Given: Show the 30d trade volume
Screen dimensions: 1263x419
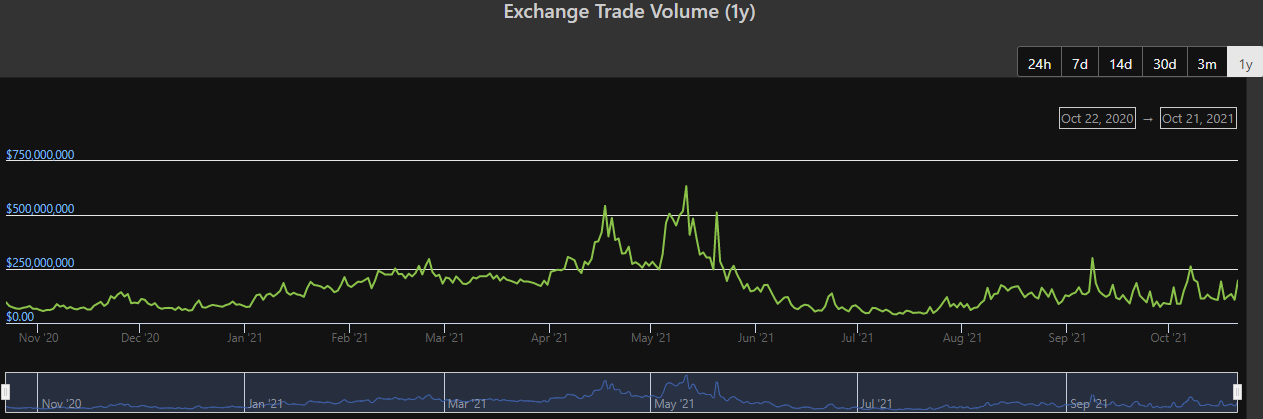Looking at the screenshot, I should [1164, 63].
